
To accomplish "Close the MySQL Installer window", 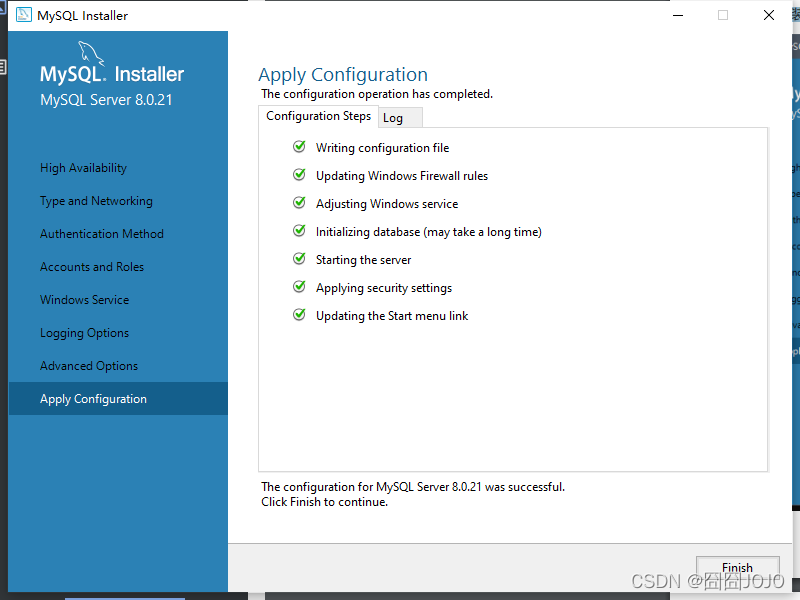I will [x=769, y=15].
